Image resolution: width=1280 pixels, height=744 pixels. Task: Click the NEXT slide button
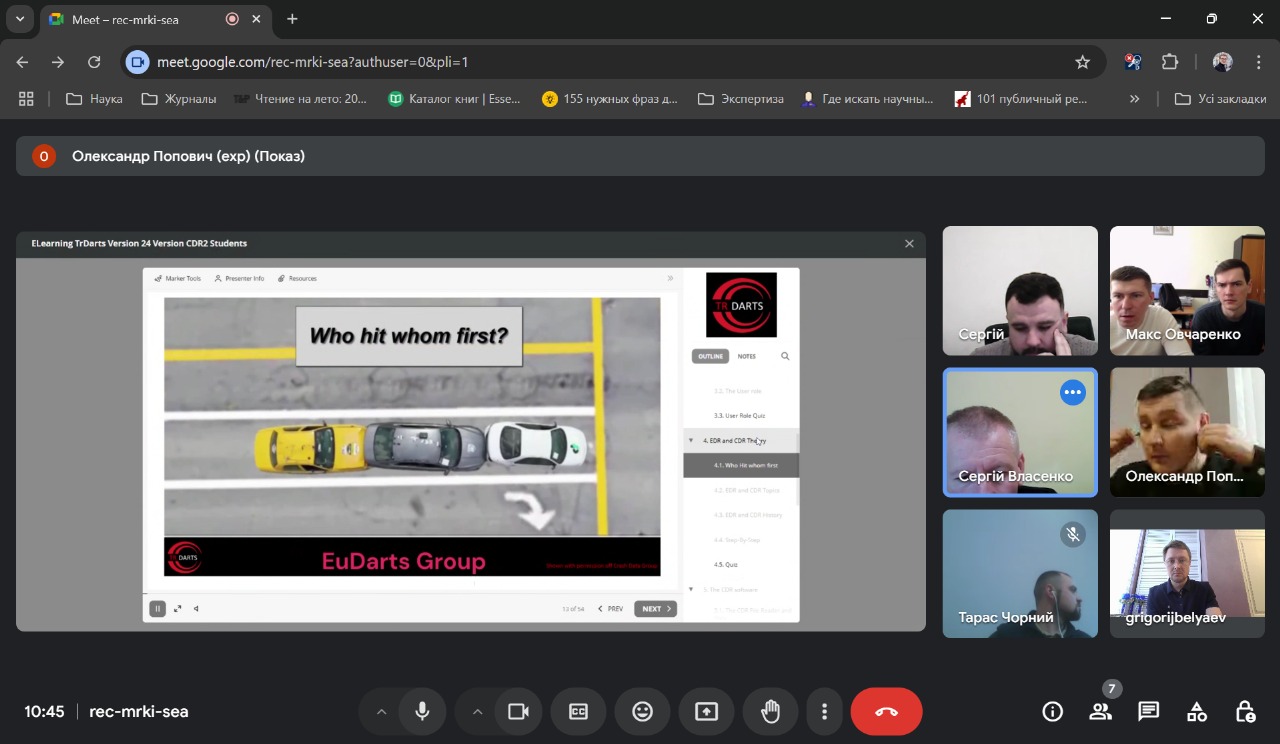(x=655, y=608)
